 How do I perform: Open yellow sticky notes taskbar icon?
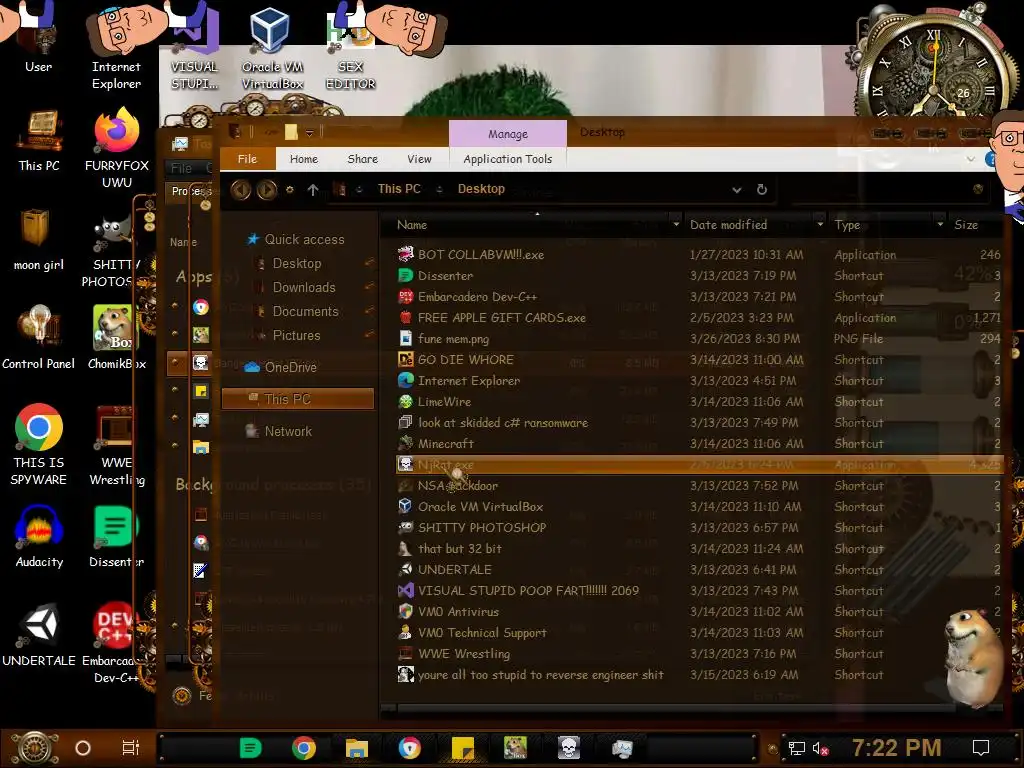pyautogui.click(x=462, y=748)
